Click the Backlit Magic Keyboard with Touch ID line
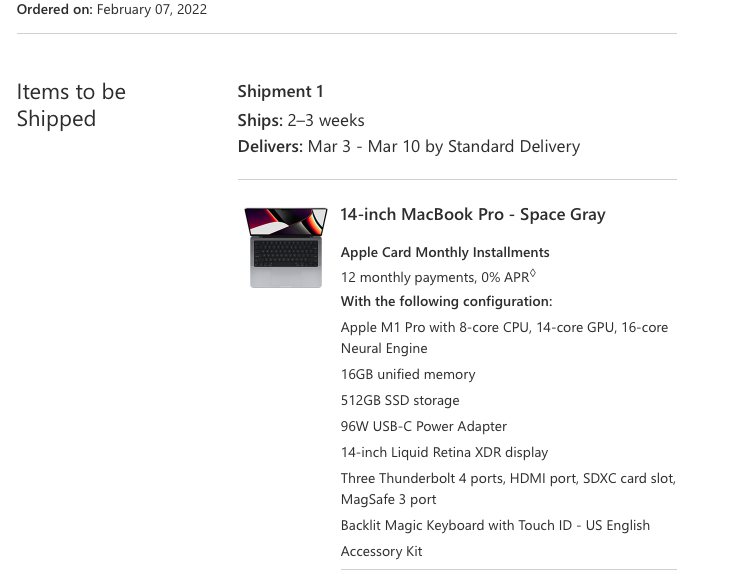The width and height of the screenshot is (740, 578). tap(496, 526)
